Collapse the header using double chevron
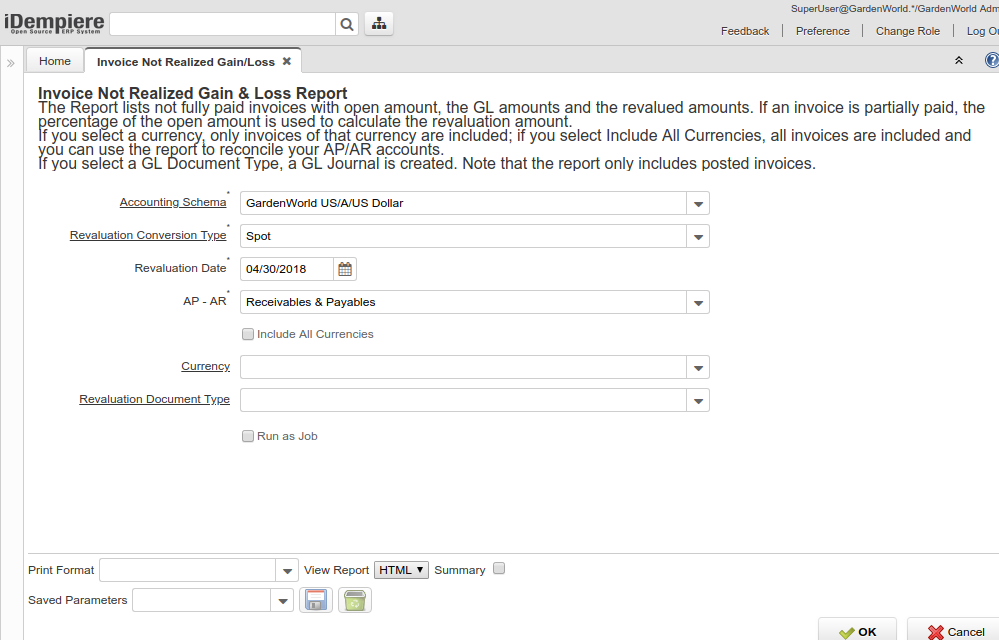The image size is (999, 640). click(x=959, y=61)
